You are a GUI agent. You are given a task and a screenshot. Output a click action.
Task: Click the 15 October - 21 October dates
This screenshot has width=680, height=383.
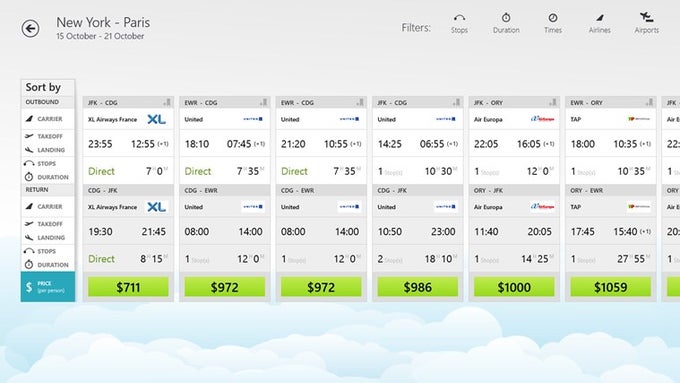[100, 36]
